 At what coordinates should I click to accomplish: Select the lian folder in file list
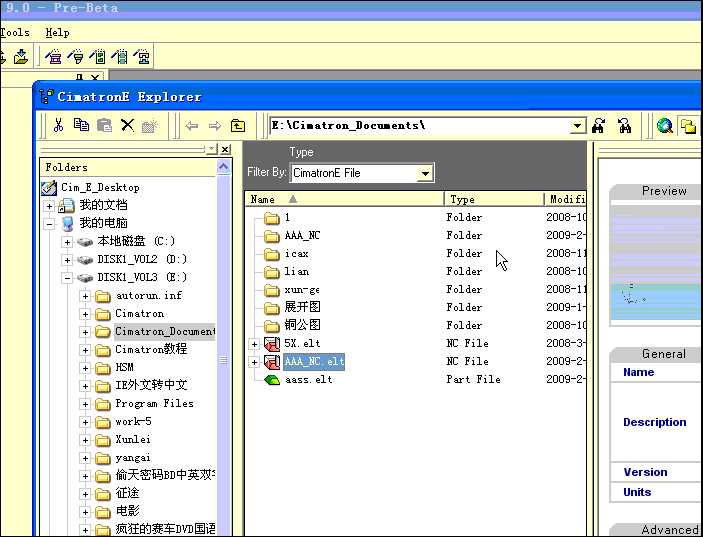296,272
